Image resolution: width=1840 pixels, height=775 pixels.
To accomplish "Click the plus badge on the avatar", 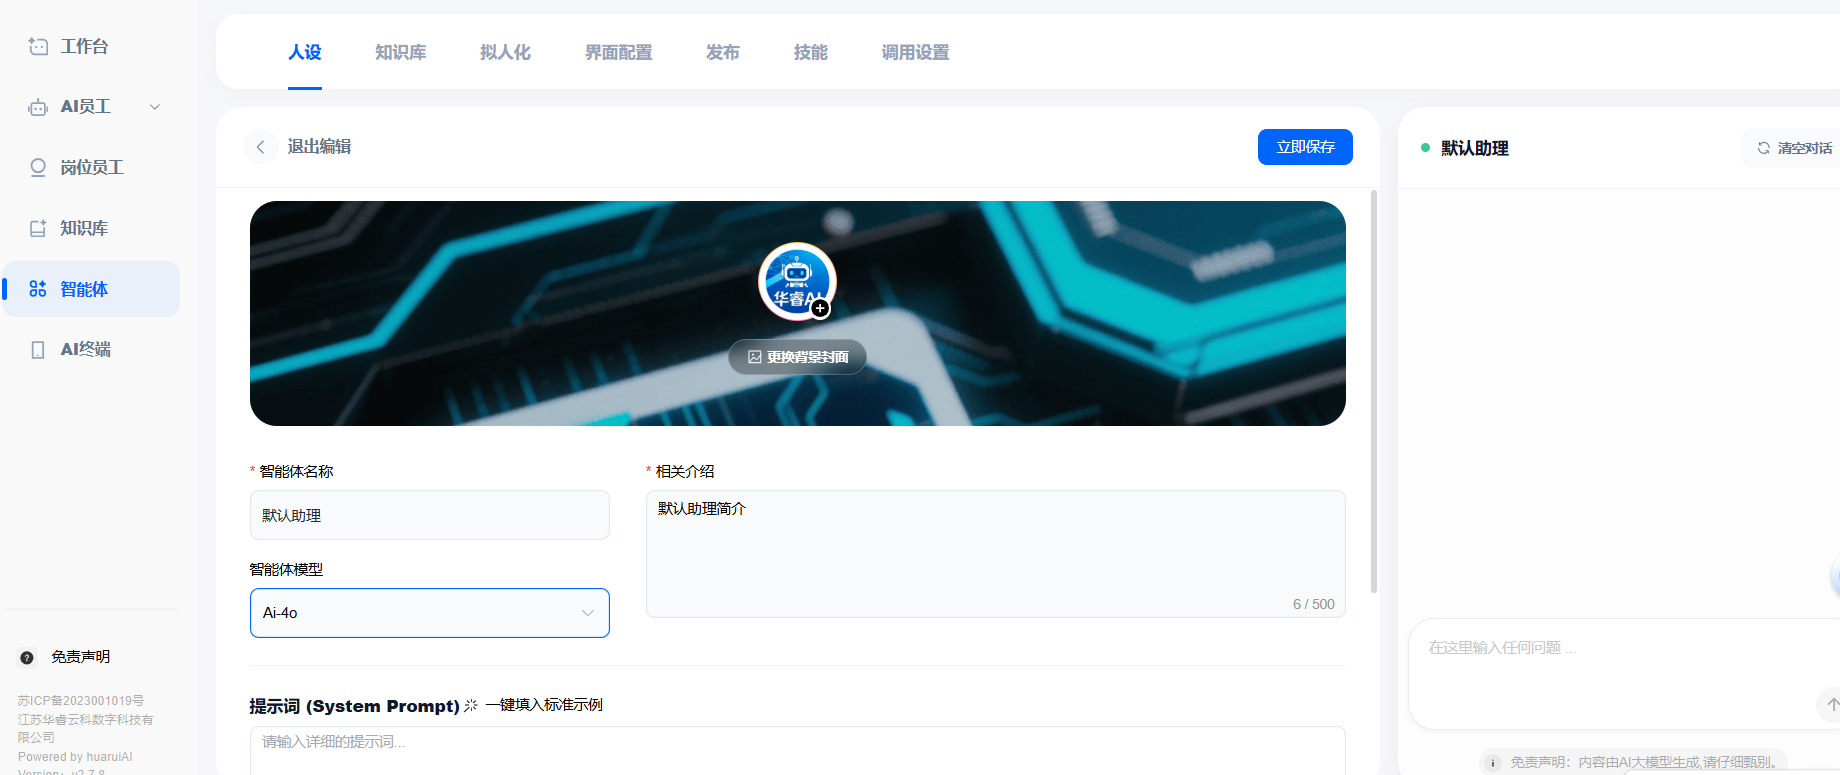I will pyautogui.click(x=820, y=308).
